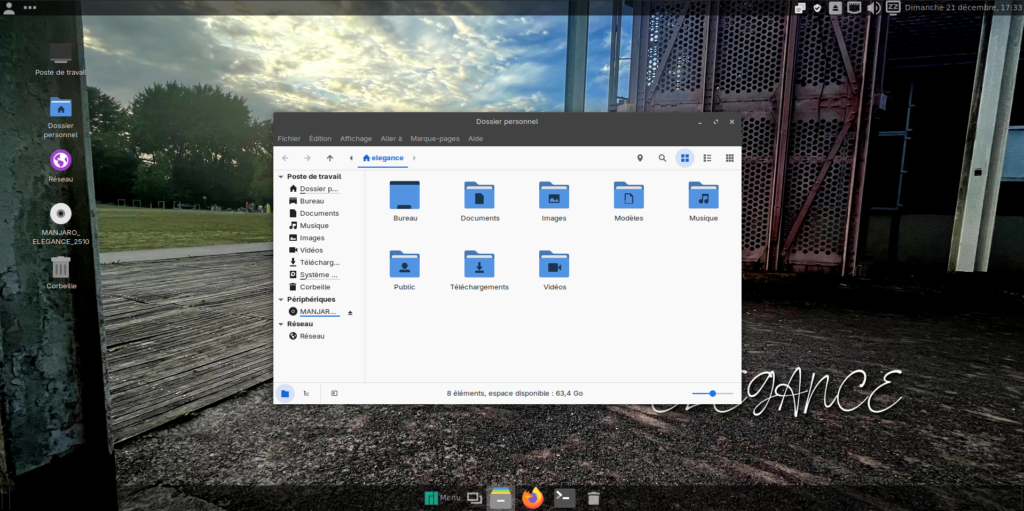Click the status bar free space text
This screenshot has height=511, width=1024.
click(515, 393)
